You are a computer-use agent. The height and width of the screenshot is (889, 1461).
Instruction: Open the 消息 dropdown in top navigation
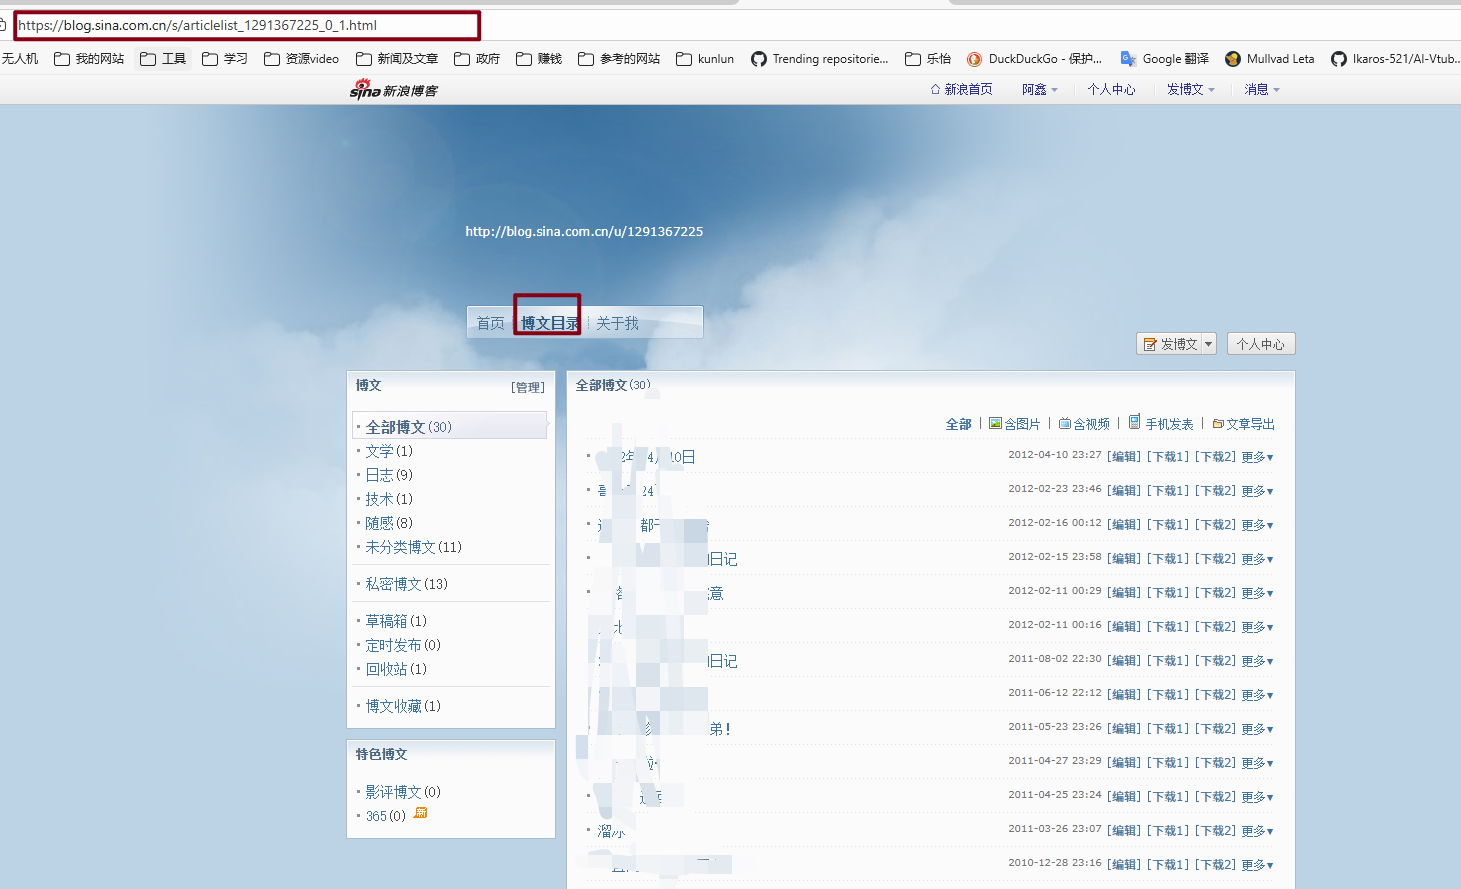(1261, 89)
